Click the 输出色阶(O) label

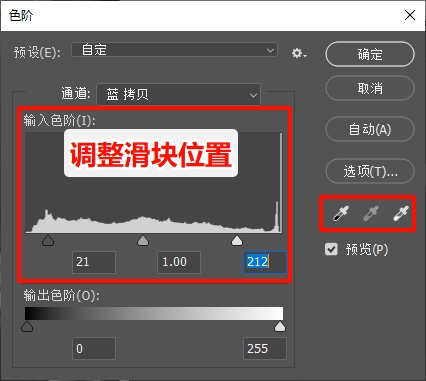pyautogui.click(x=61, y=295)
